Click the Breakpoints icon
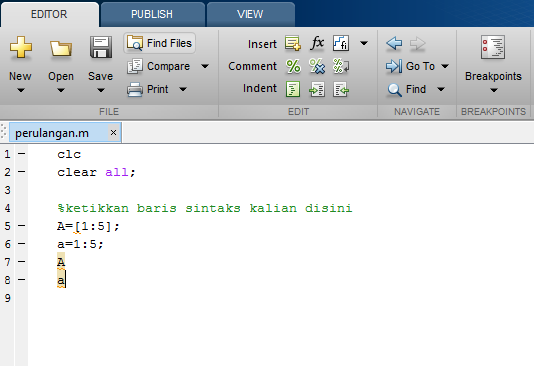The image size is (534, 366). (493, 47)
